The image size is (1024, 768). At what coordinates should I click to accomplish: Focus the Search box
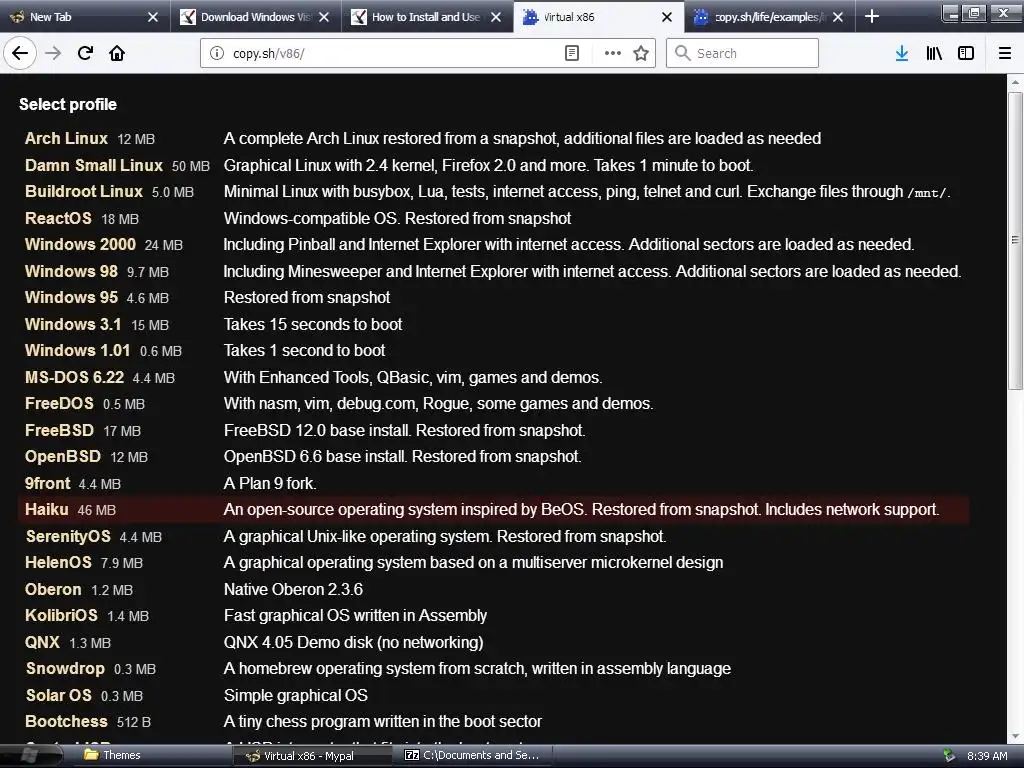pyautogui.click(x=743, y=53)
